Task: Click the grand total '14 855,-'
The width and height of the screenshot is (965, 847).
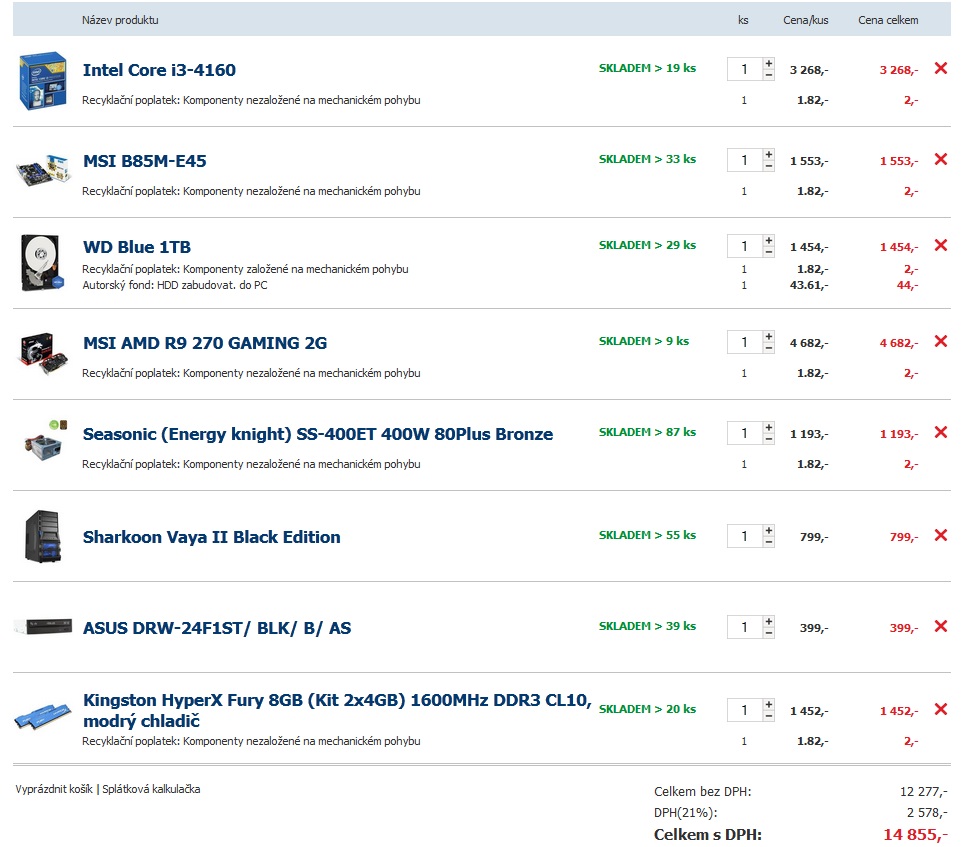Action: pyautogui.click(x=915, y=835)
